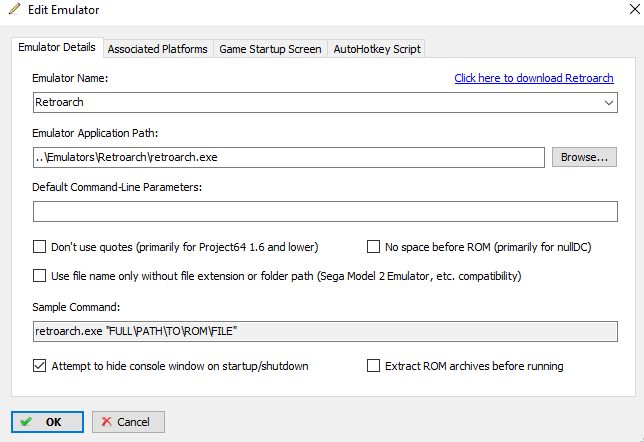This screenshot has width=644, height=442.
Task: Click the Sample Command label
Action: [76, 307]
